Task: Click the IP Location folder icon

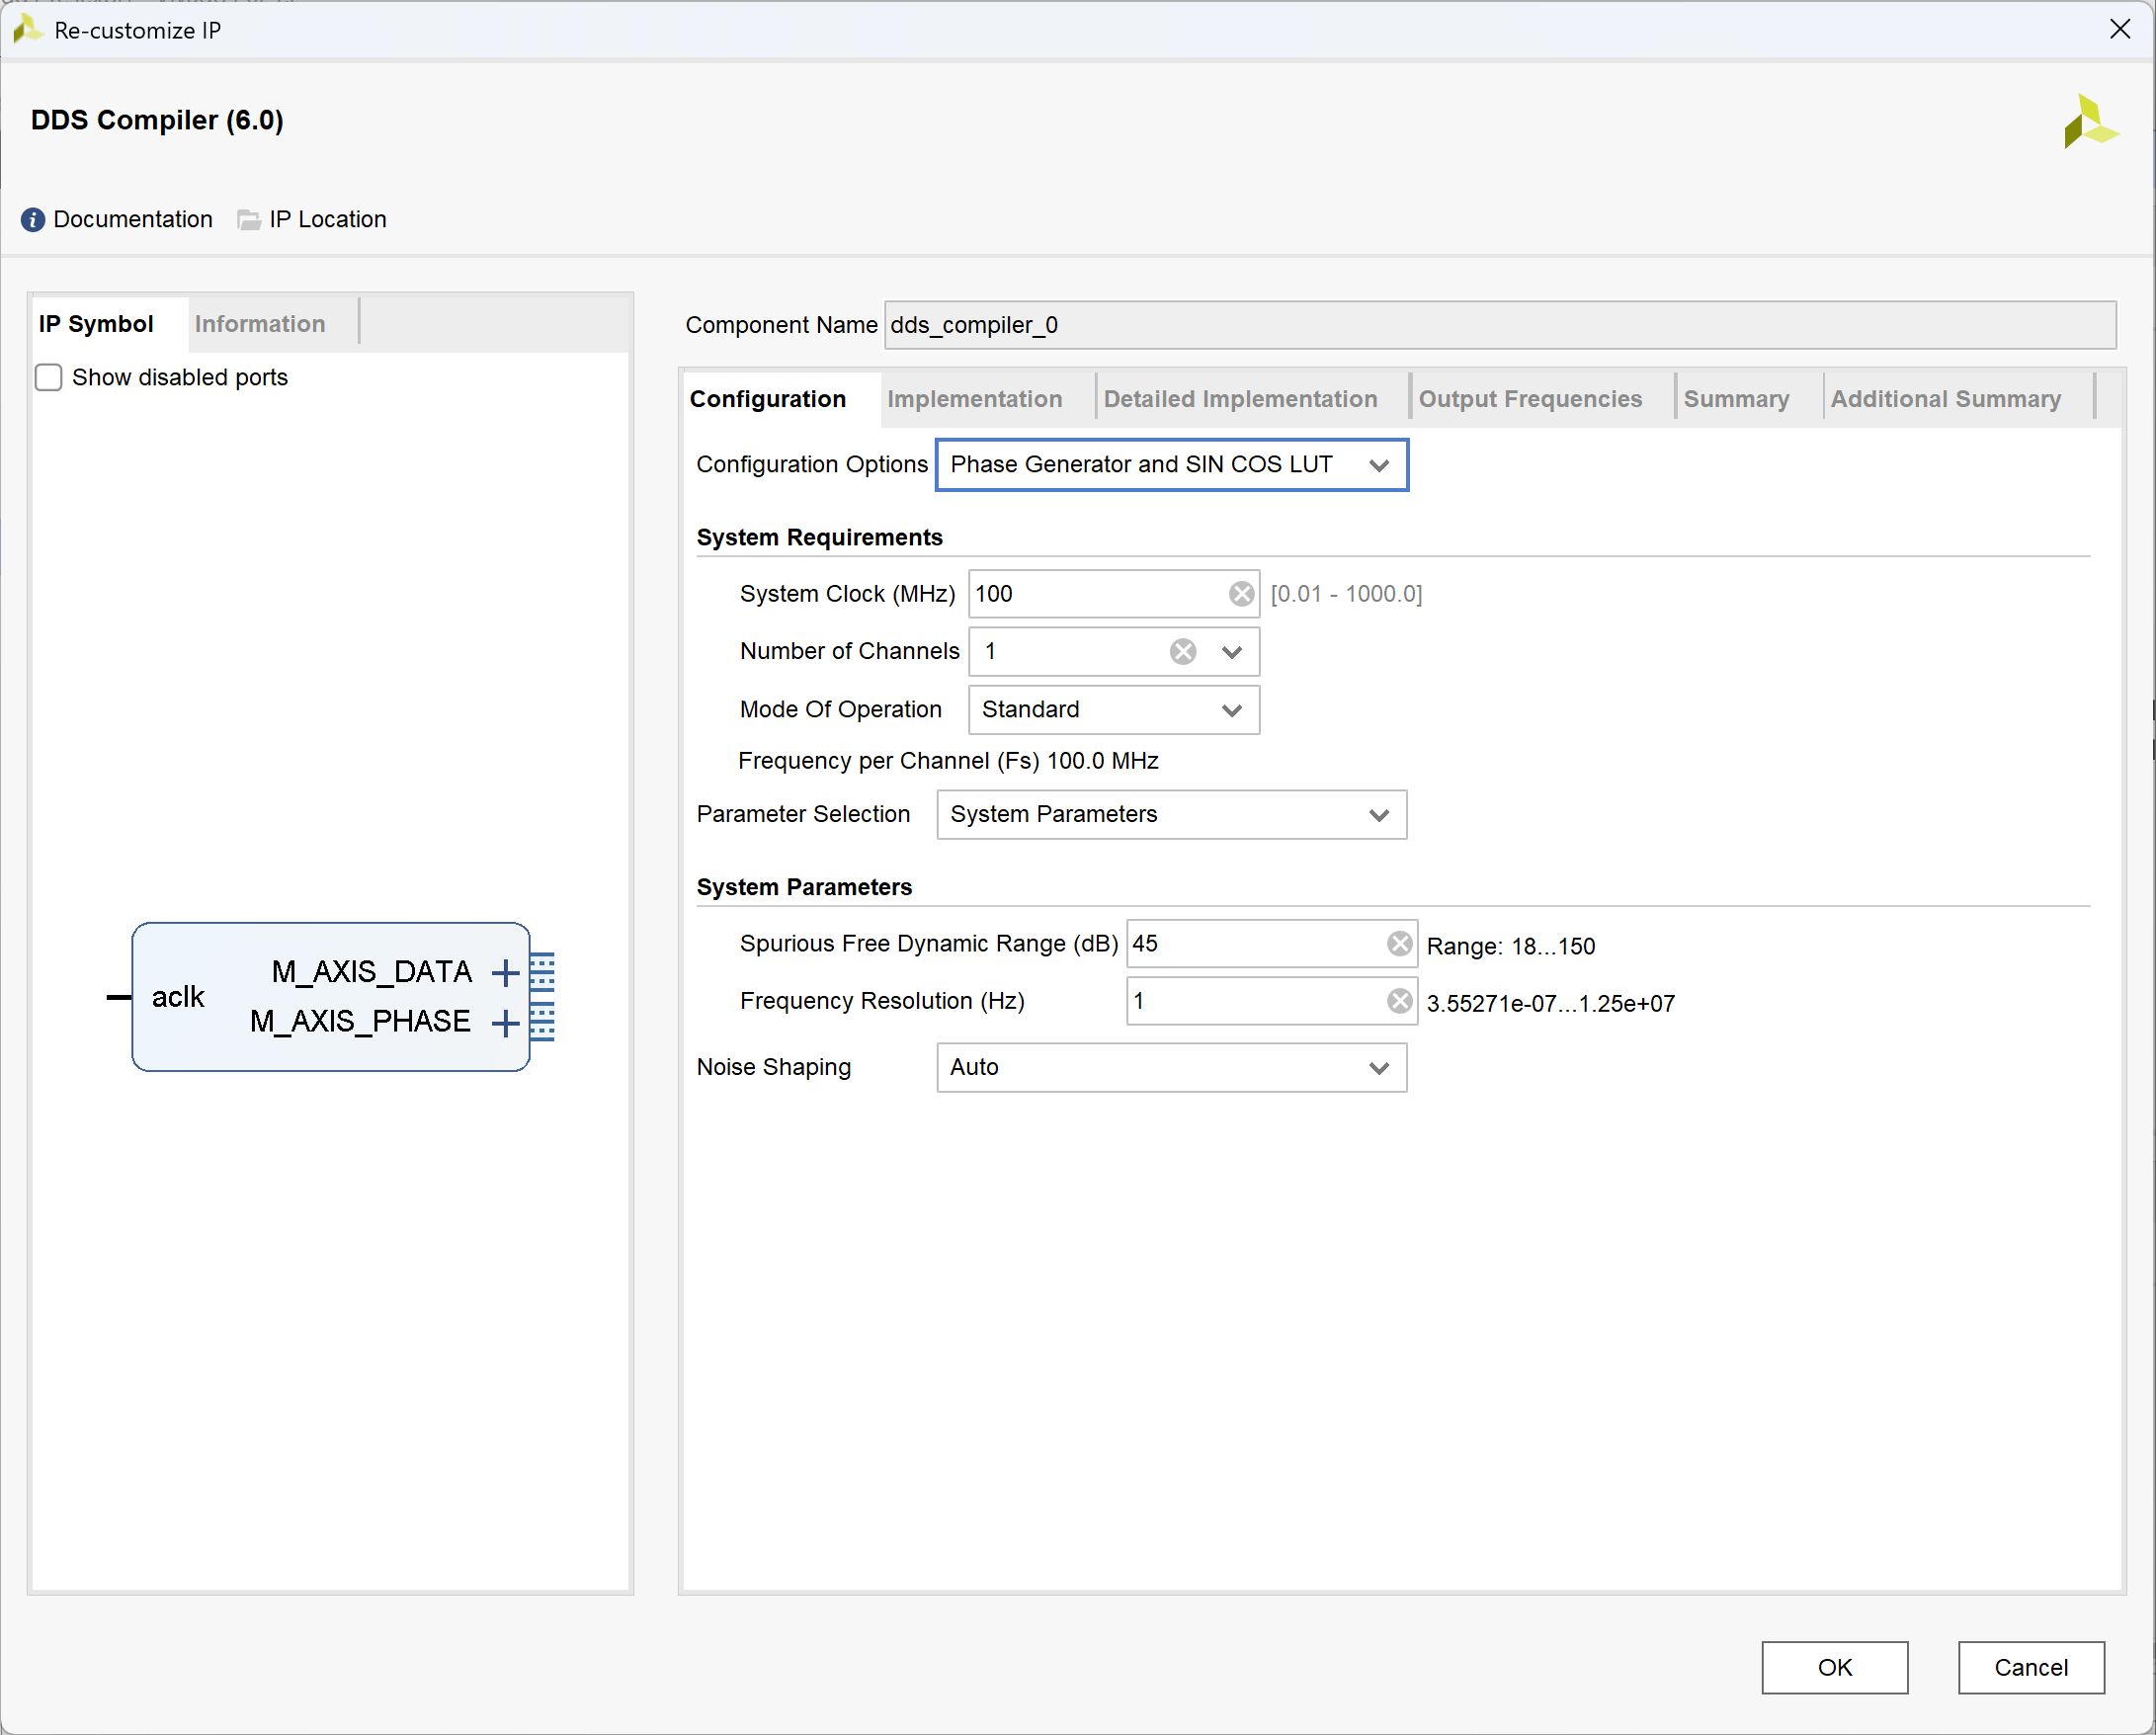Action: (x=249, y=220)
